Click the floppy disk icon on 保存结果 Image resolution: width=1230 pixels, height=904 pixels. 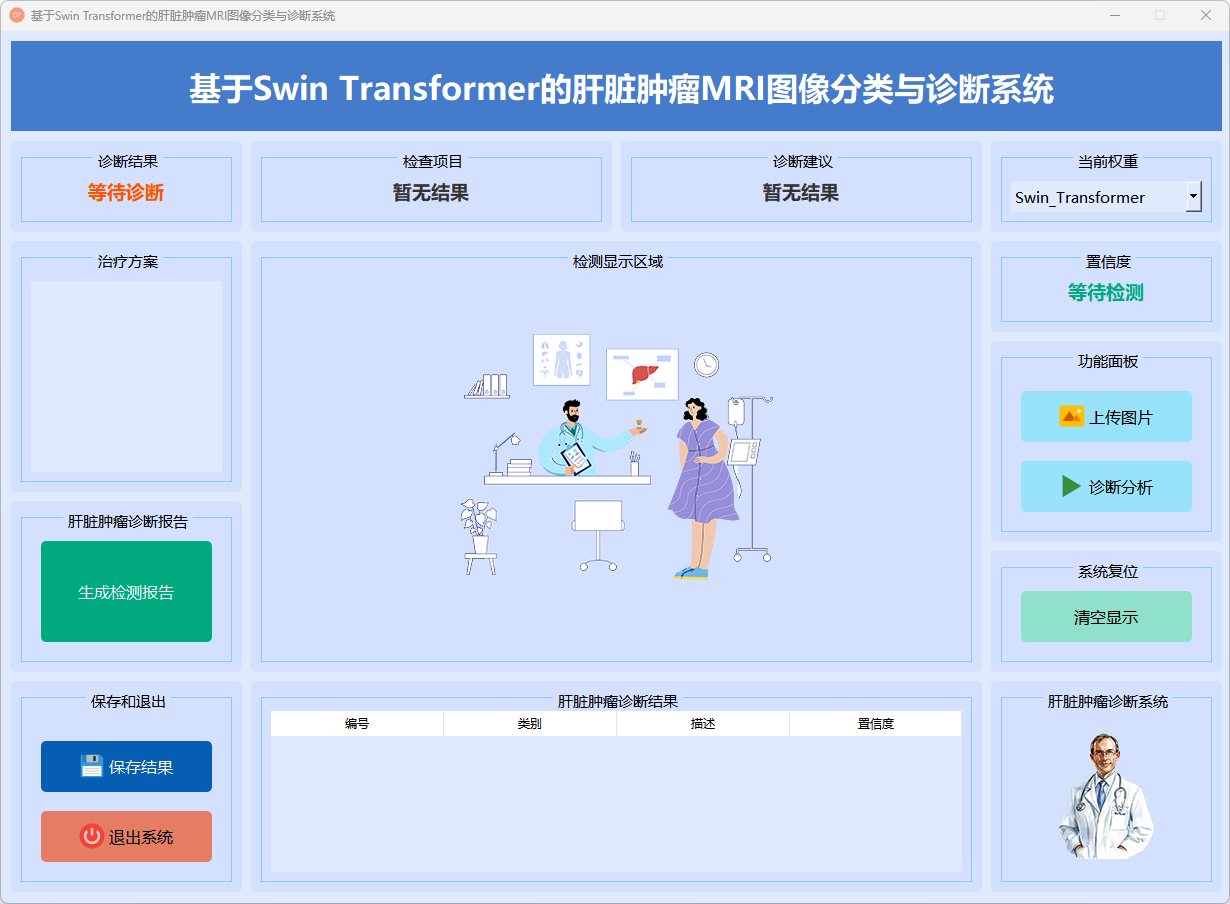(x=91, y=766)
